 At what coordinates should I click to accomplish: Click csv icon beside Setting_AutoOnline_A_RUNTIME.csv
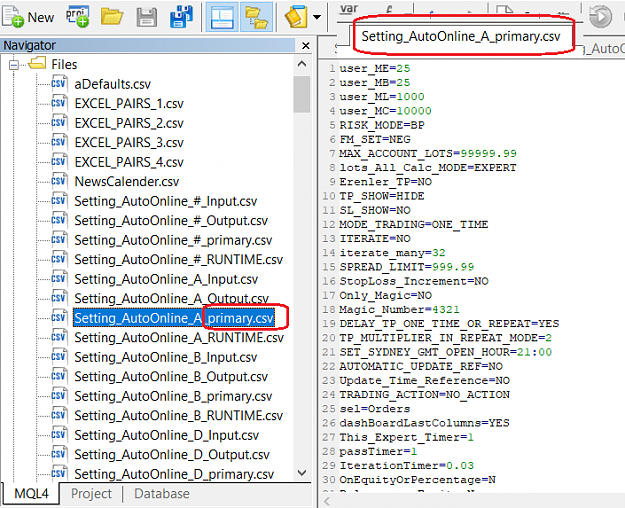(x=59, y=338)
